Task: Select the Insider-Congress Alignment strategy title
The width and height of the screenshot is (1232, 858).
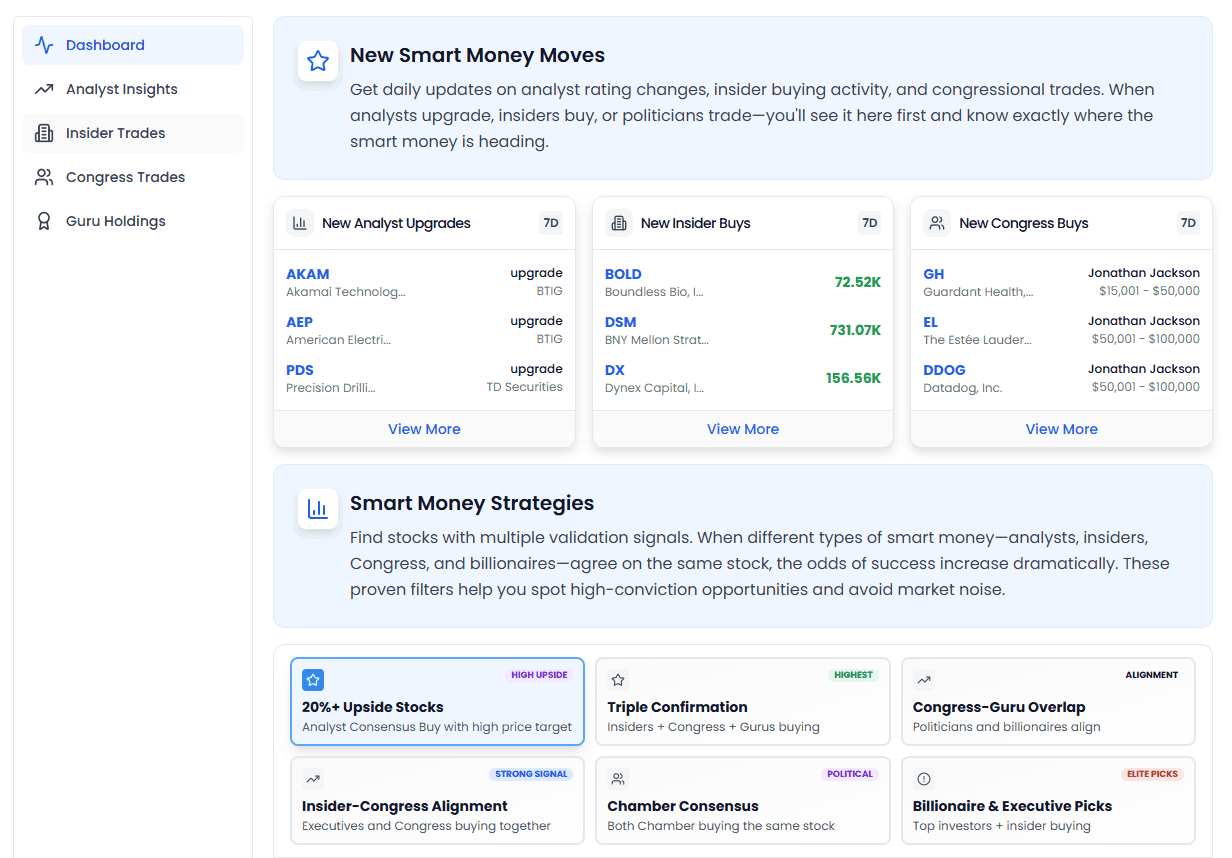Action: click(405, 806)
